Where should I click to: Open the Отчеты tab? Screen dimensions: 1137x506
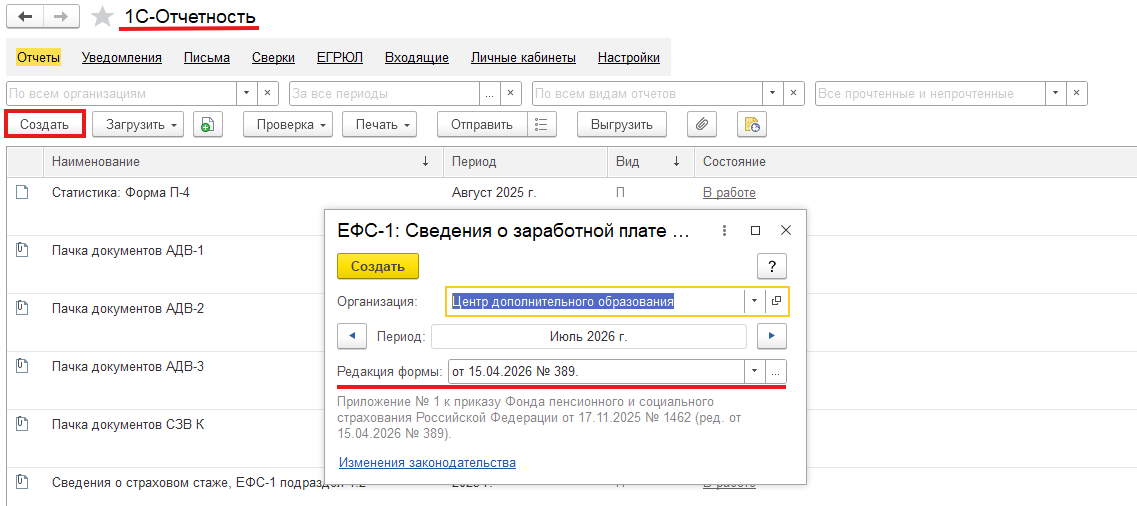[38, 58]
